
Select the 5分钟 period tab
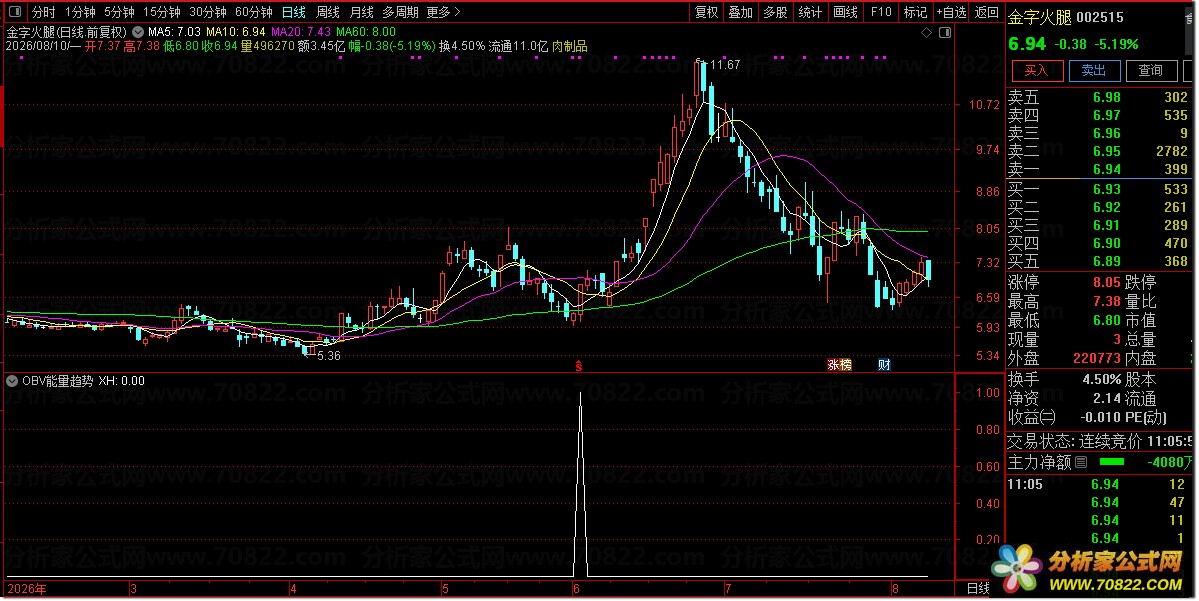(119, 12)
